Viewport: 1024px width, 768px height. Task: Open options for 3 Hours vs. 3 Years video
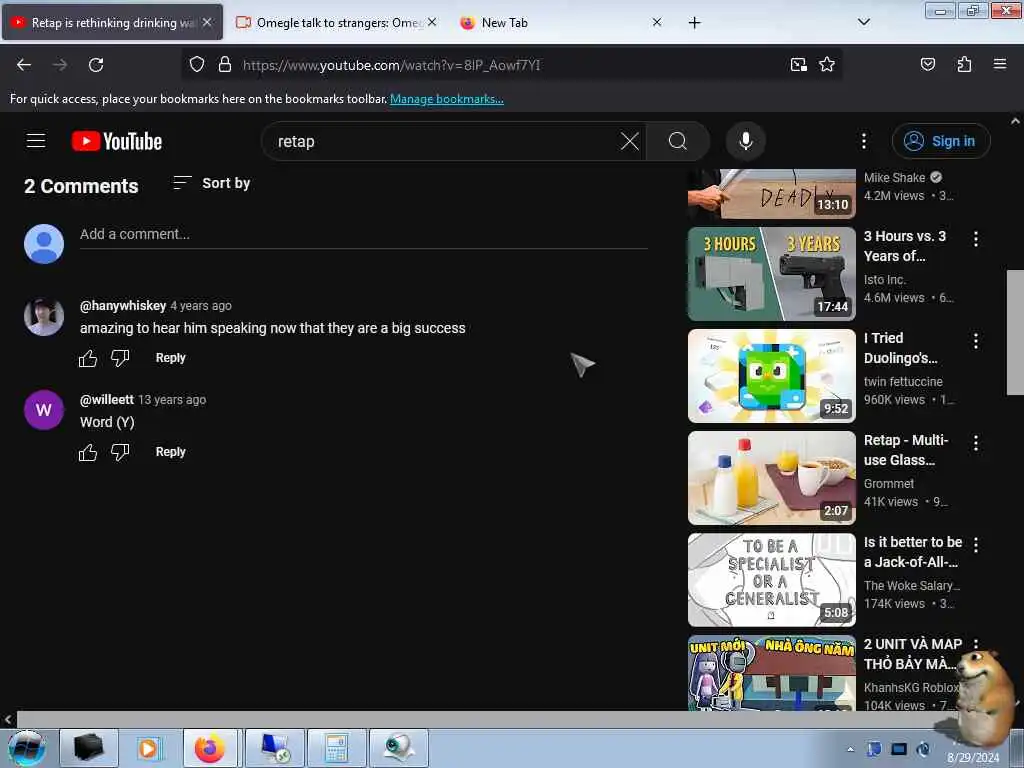click(x=976, y=239)
